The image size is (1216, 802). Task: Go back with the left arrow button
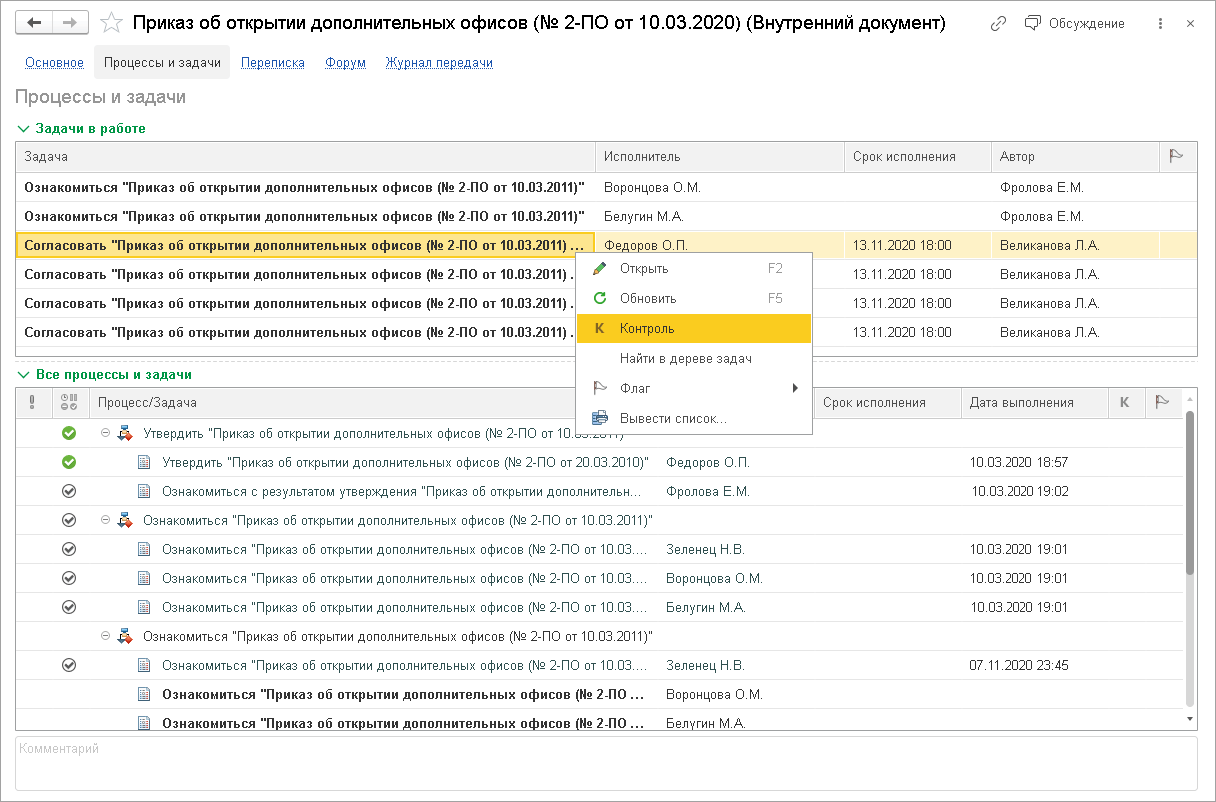[x=36, y=22]
